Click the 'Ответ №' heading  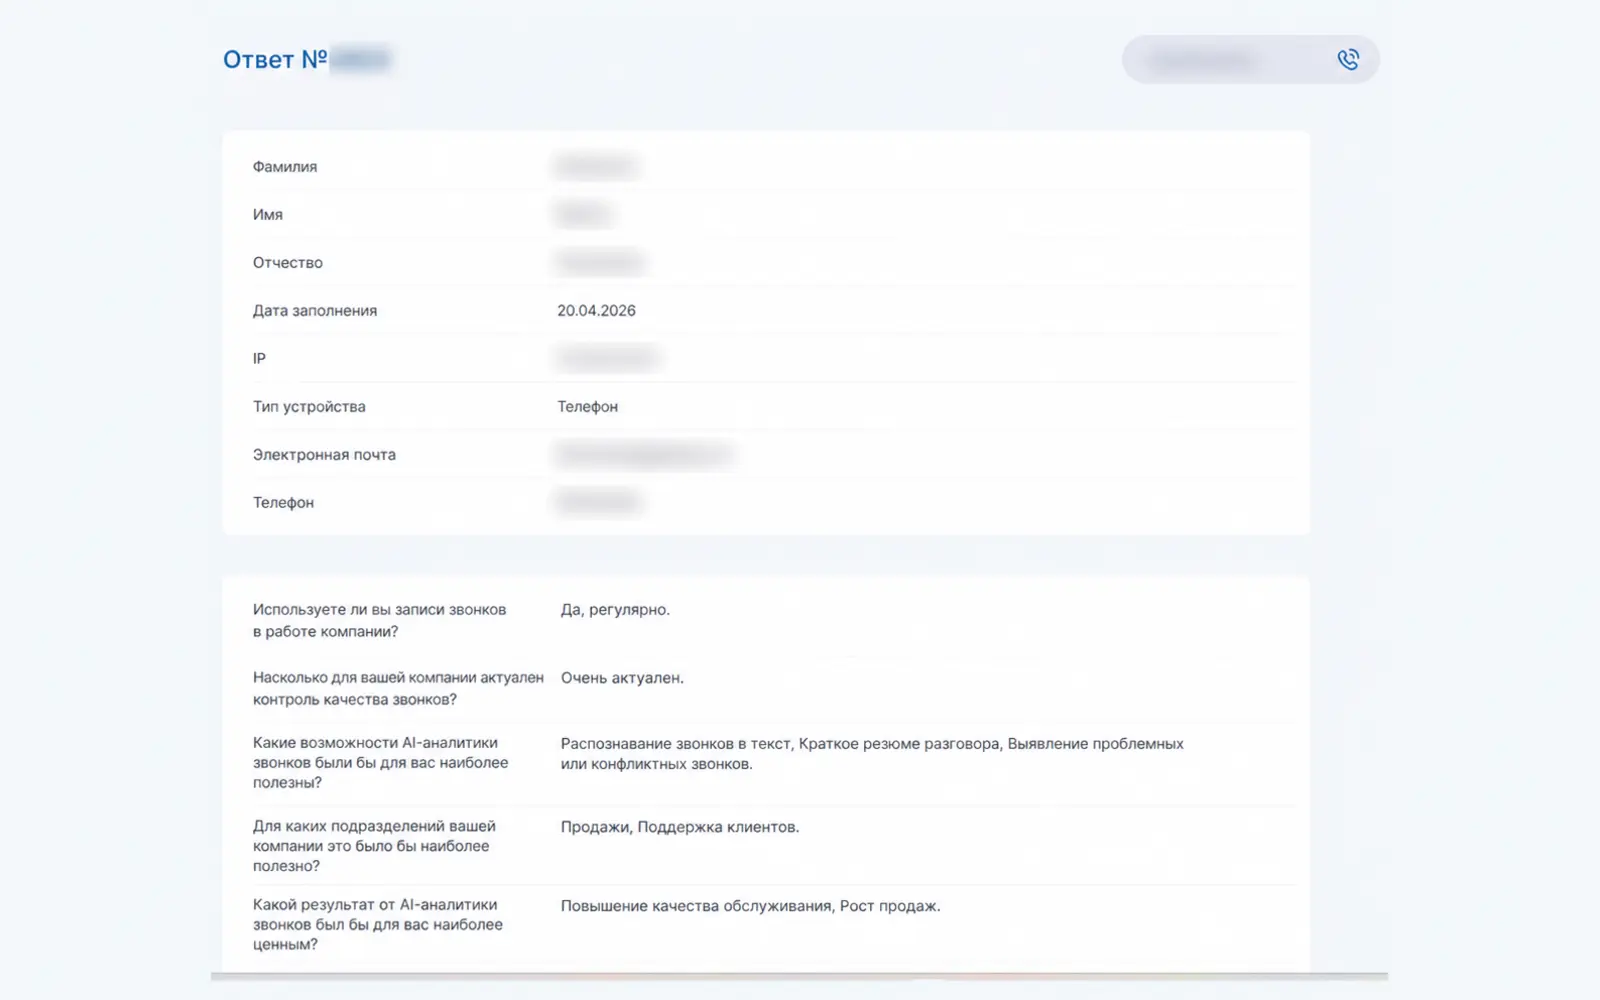tap(275, 60)
